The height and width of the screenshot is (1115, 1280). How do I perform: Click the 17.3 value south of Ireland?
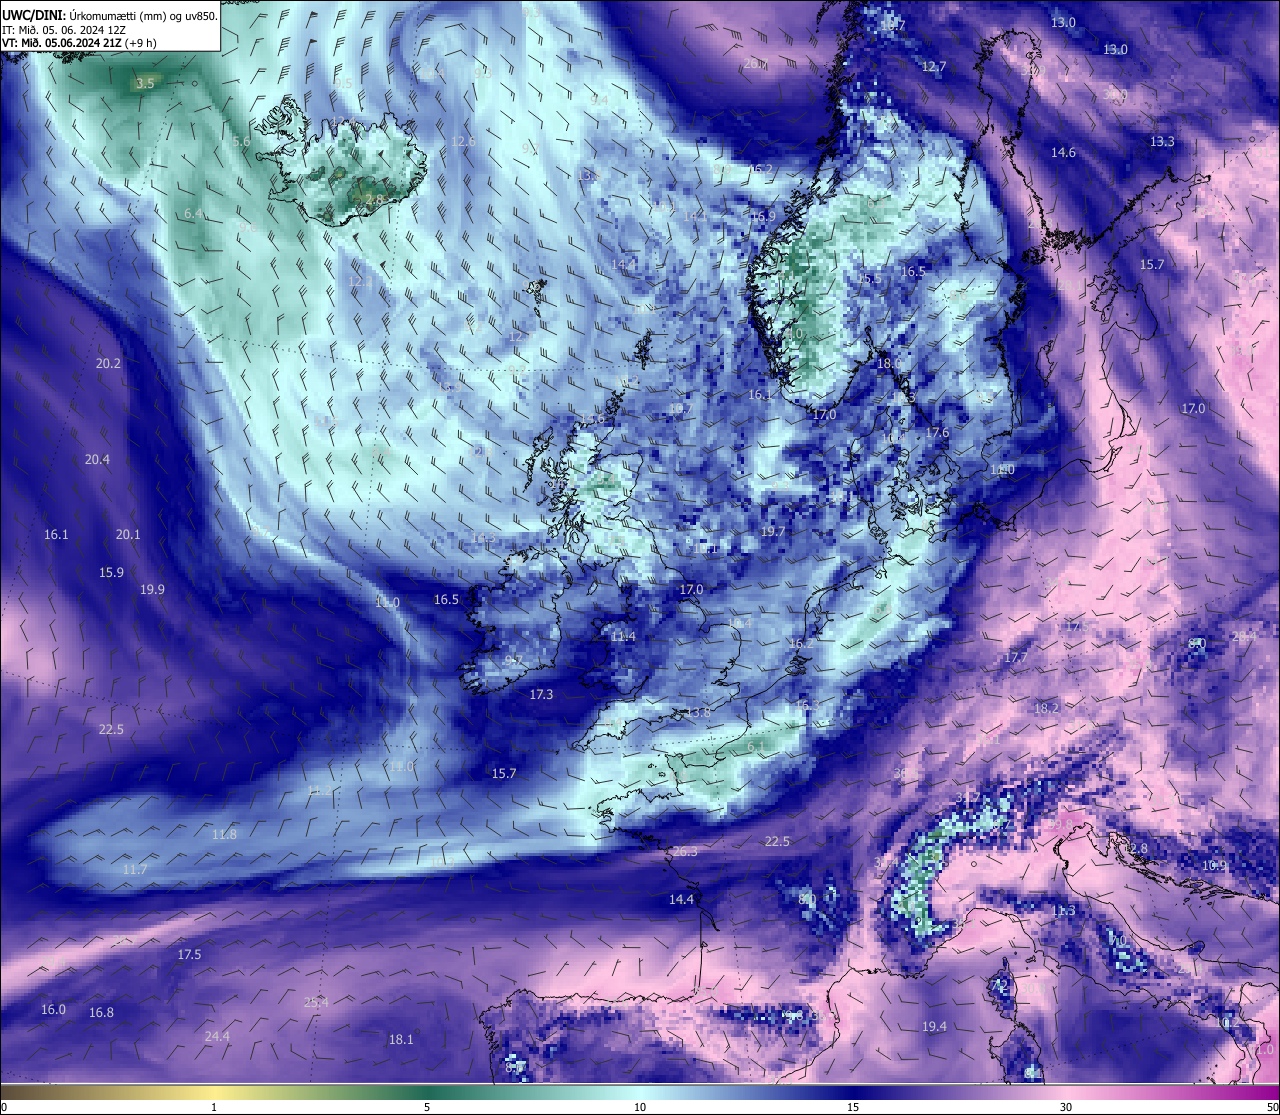541,694
